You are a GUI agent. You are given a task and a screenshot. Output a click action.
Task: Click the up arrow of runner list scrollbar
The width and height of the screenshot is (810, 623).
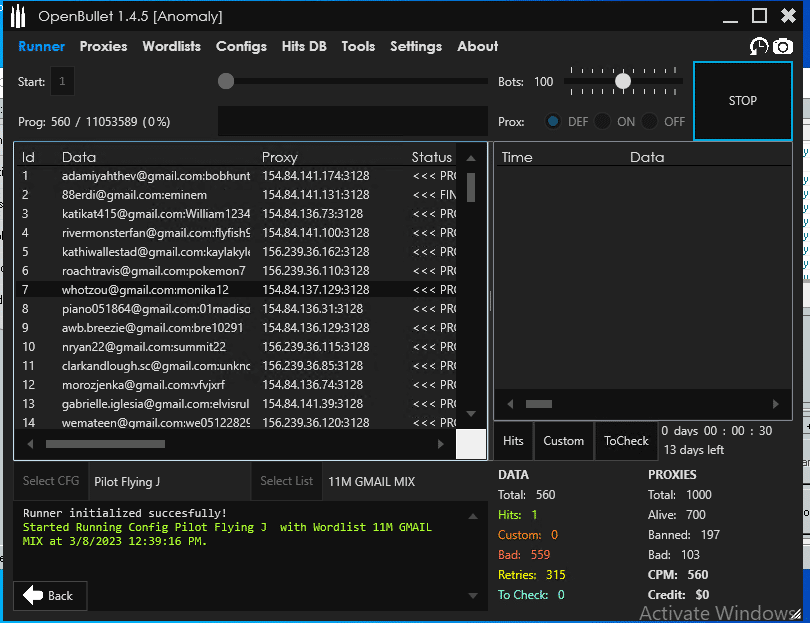(471, 157)
